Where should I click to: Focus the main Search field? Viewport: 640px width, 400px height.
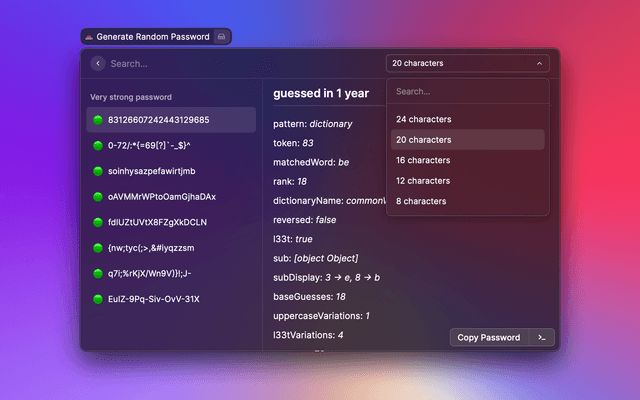[240, 63]
